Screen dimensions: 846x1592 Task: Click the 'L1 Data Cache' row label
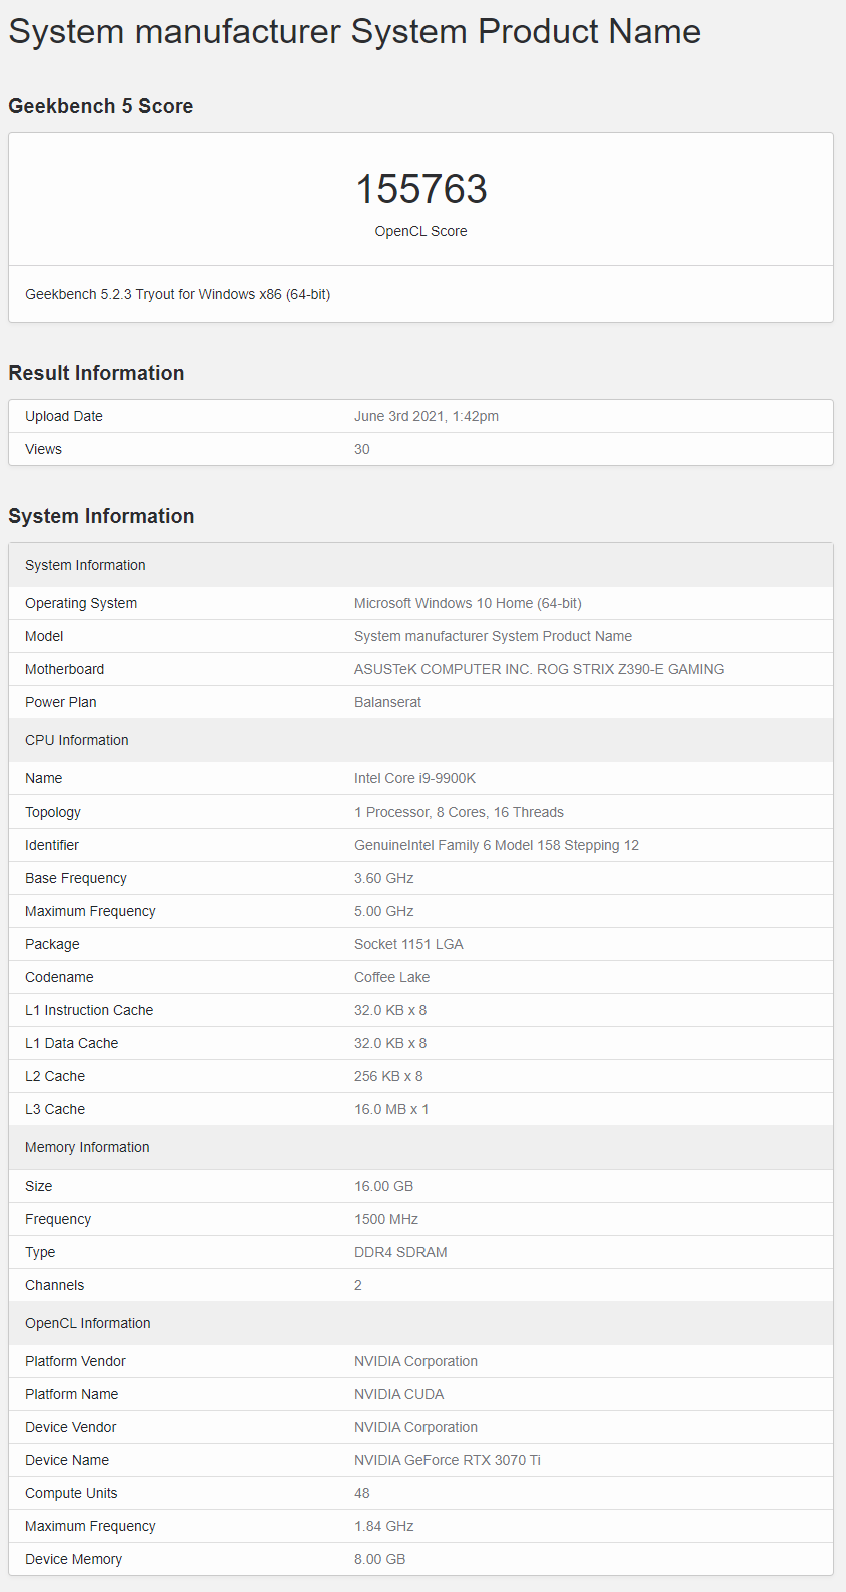[72, 1043]
